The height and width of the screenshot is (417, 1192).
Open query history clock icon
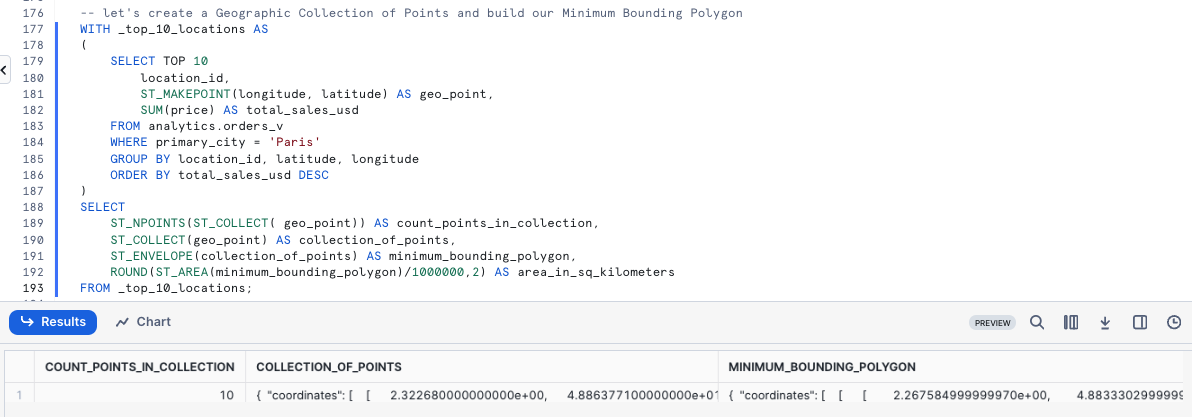[x=1174, y=322]
